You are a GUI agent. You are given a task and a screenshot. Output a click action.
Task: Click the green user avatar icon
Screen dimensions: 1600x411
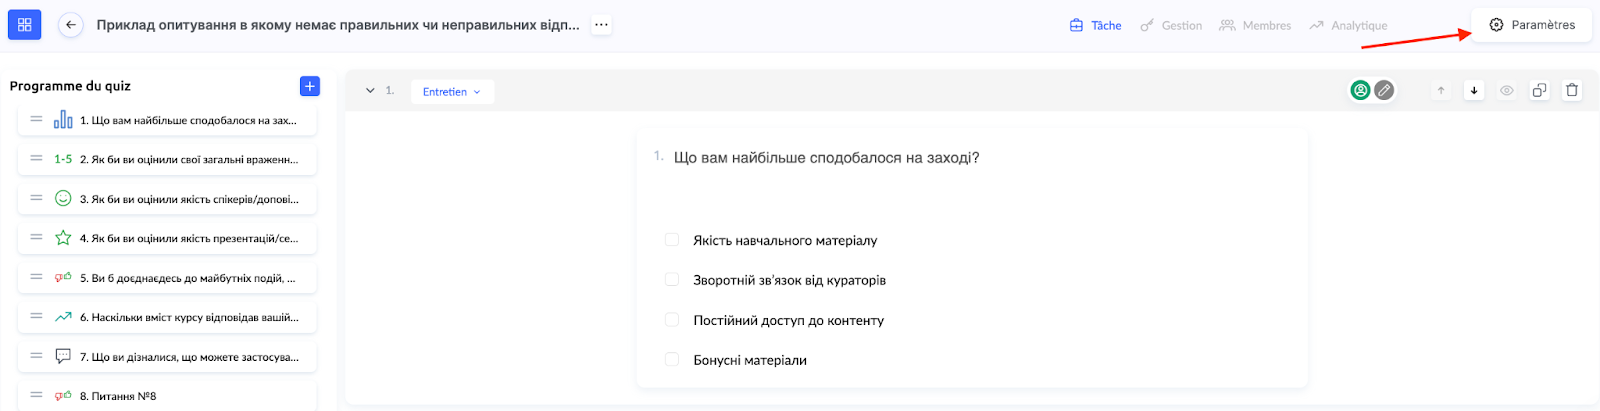[1360, 90]
